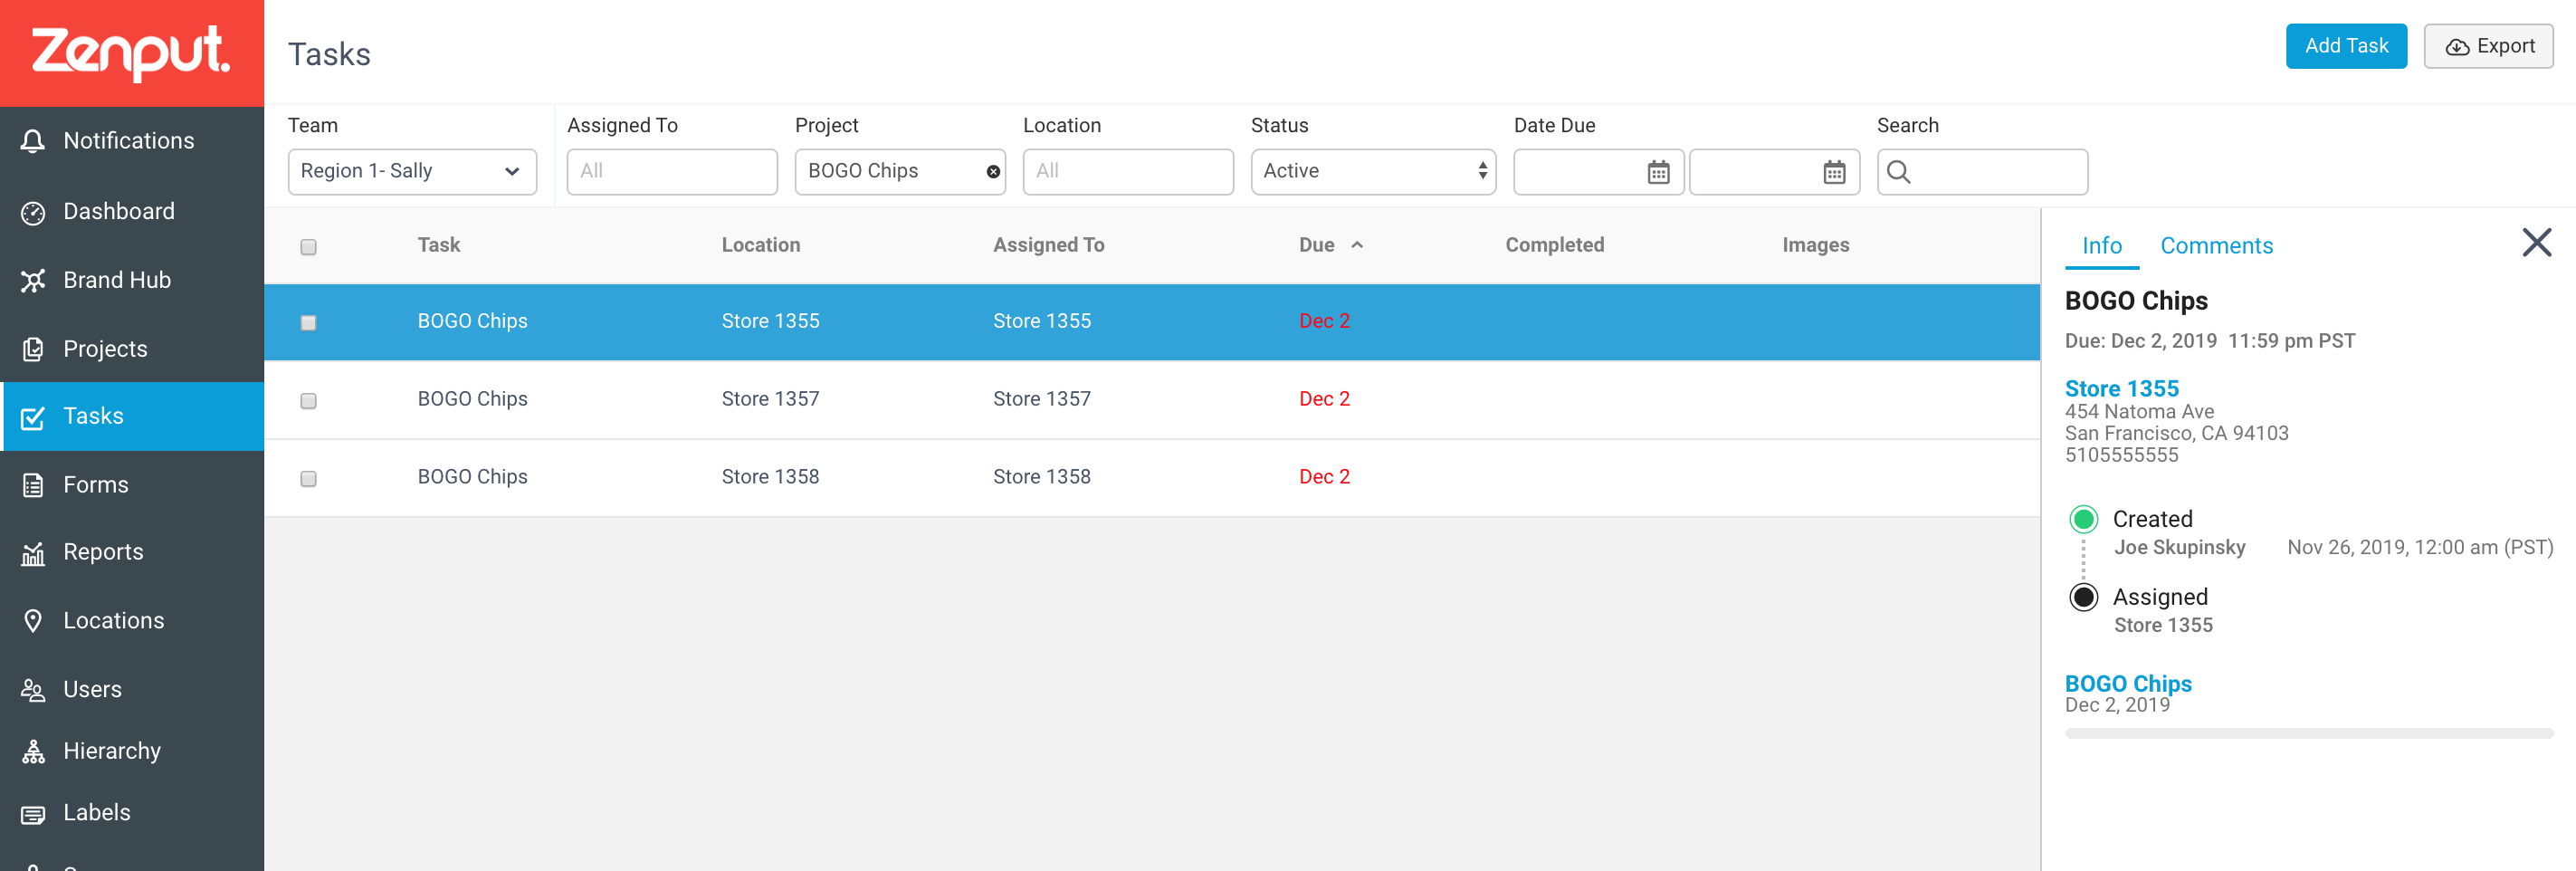The height and width of the screenshot is (871, 2576).
Task: Open Dashboard from the sidebar
Action: 132,212
